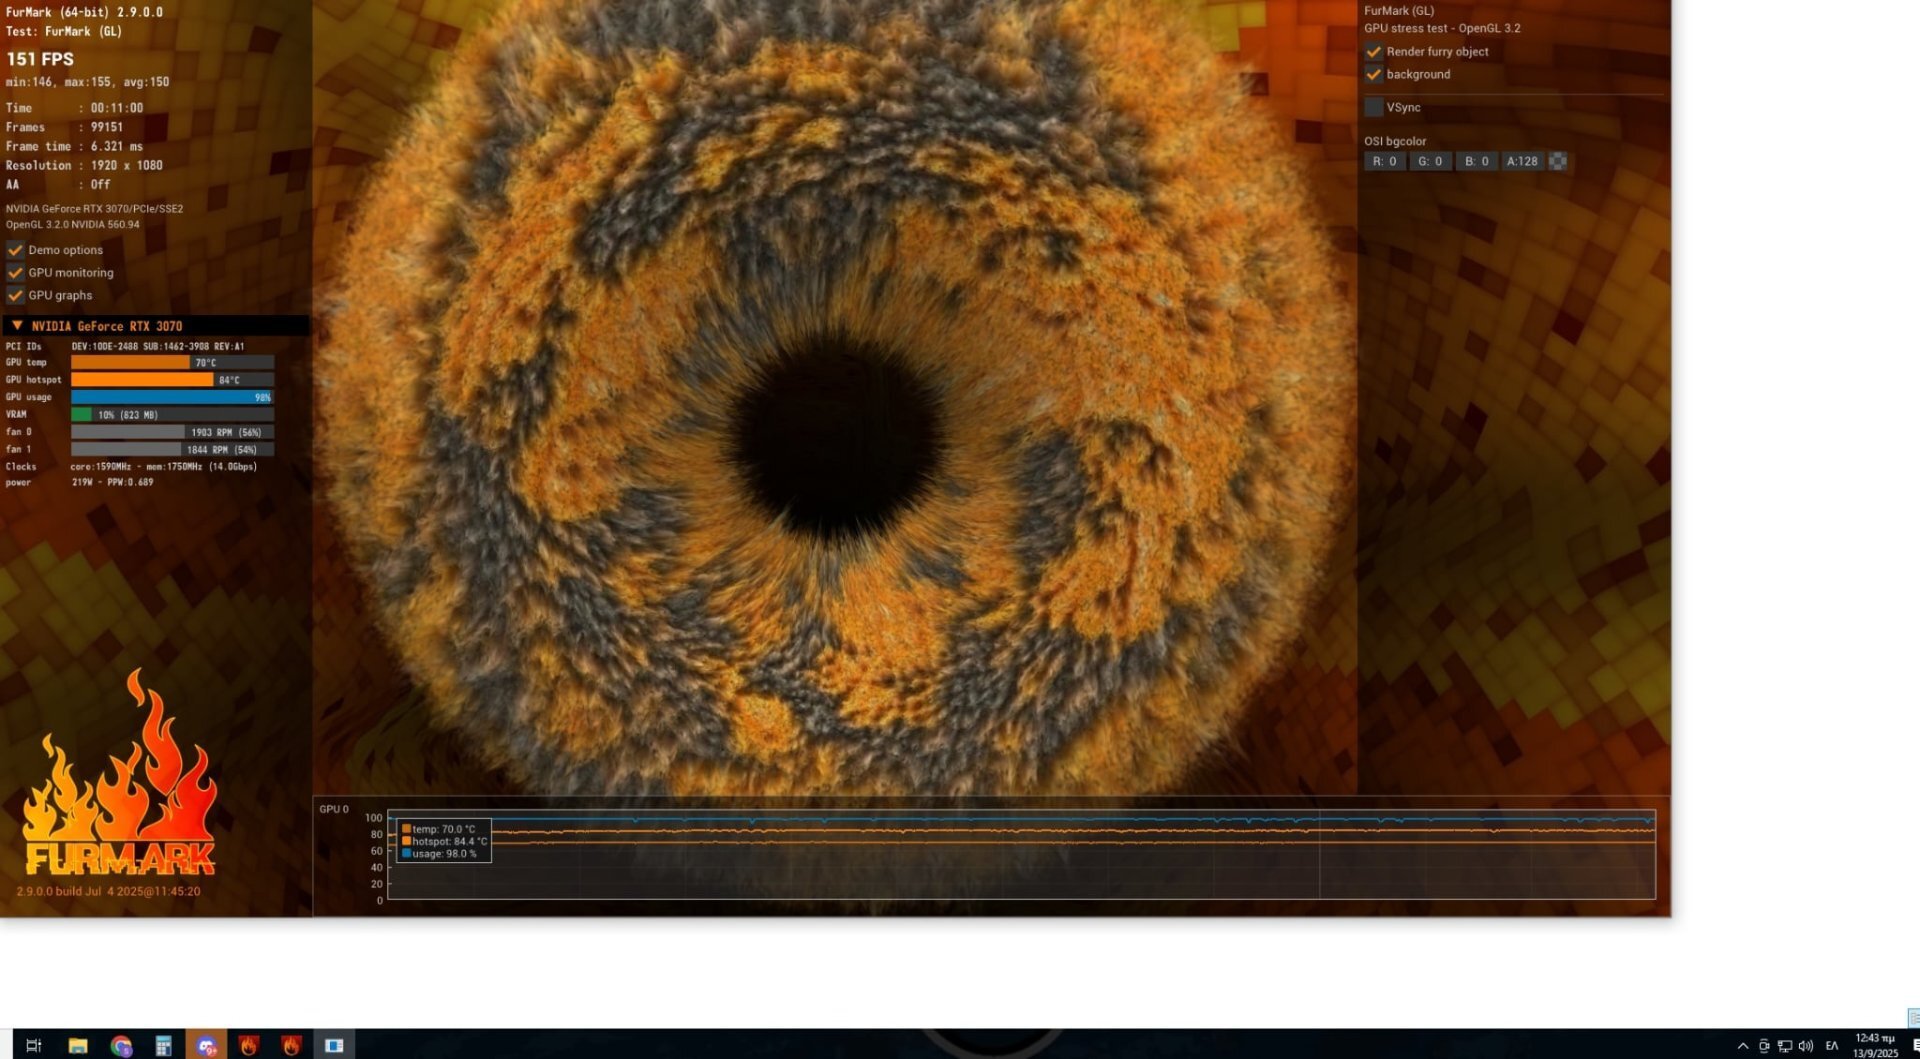Image resolution: width=1920 pixels, height=1059 pixels.
Task: Click the A:128 alpha value field
Action: coord(1522,161)
